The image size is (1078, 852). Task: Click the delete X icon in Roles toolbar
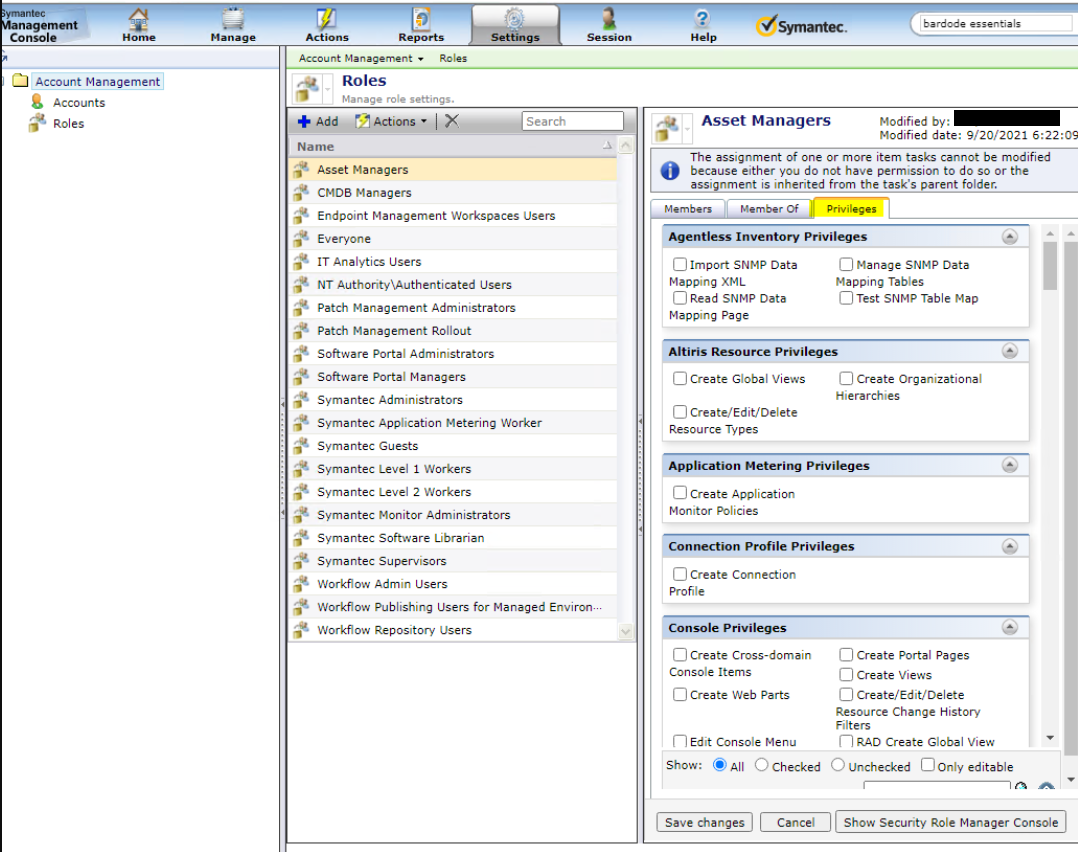452,121
